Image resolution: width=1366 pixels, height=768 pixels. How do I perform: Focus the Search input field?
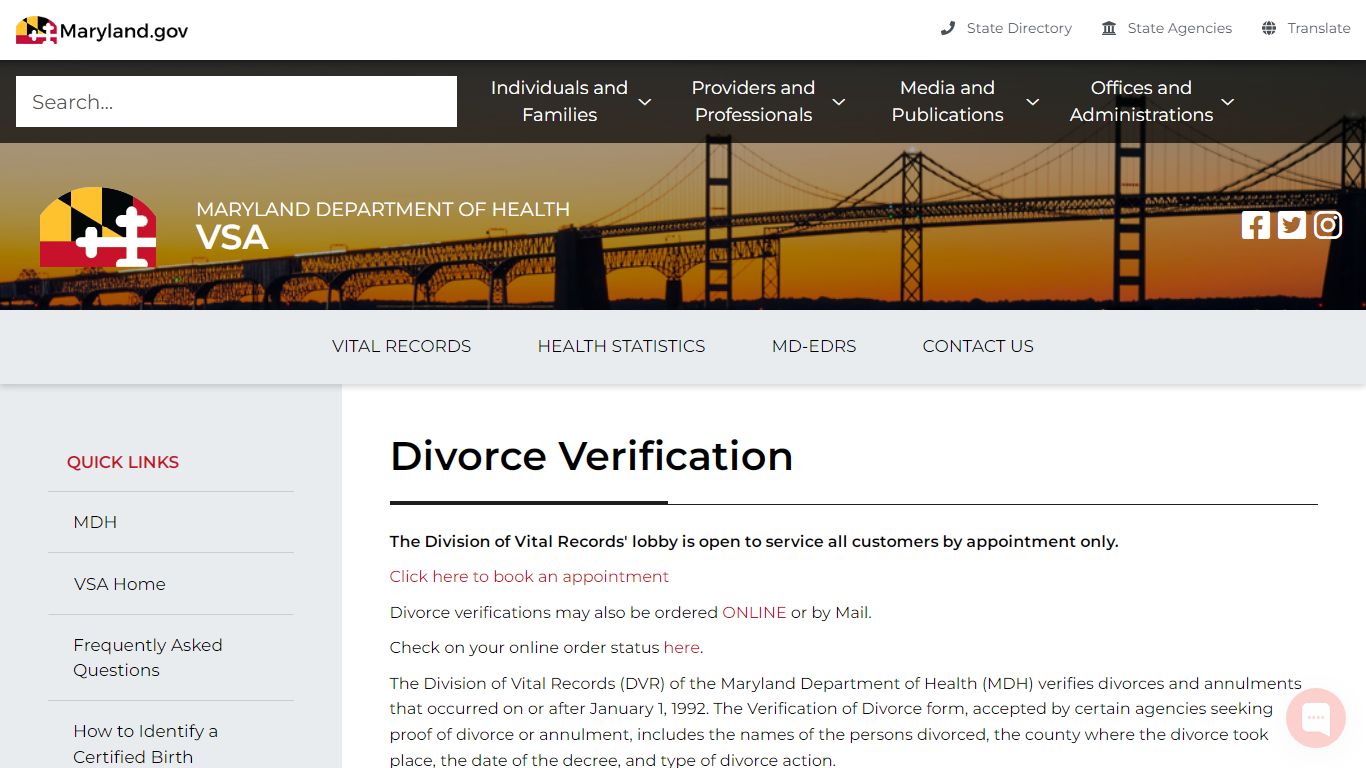point(236,101)
